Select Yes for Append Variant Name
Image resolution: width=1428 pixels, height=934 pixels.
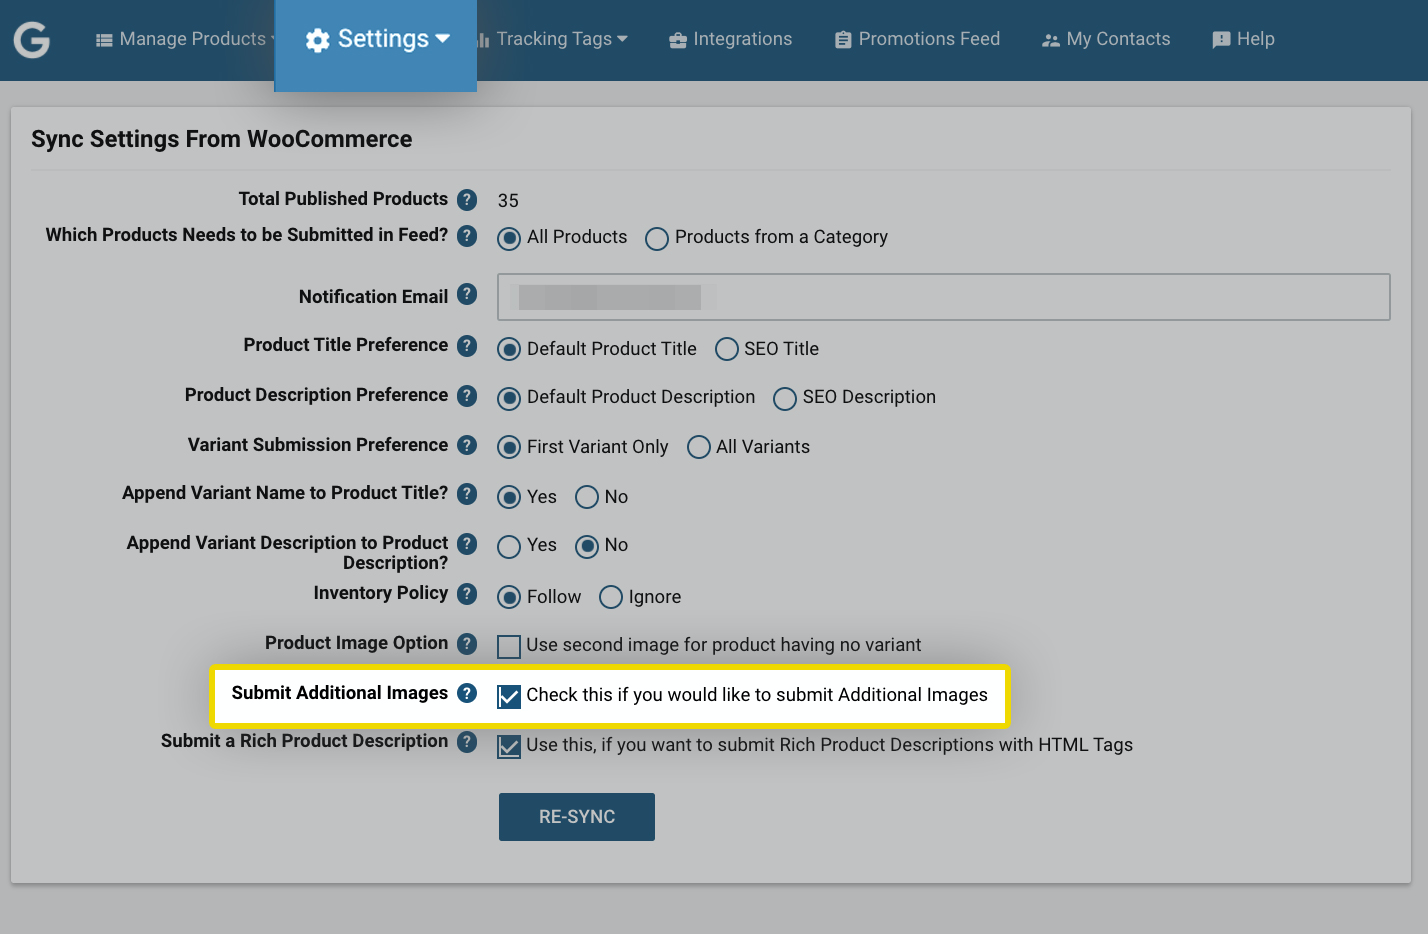coord(509,497)
